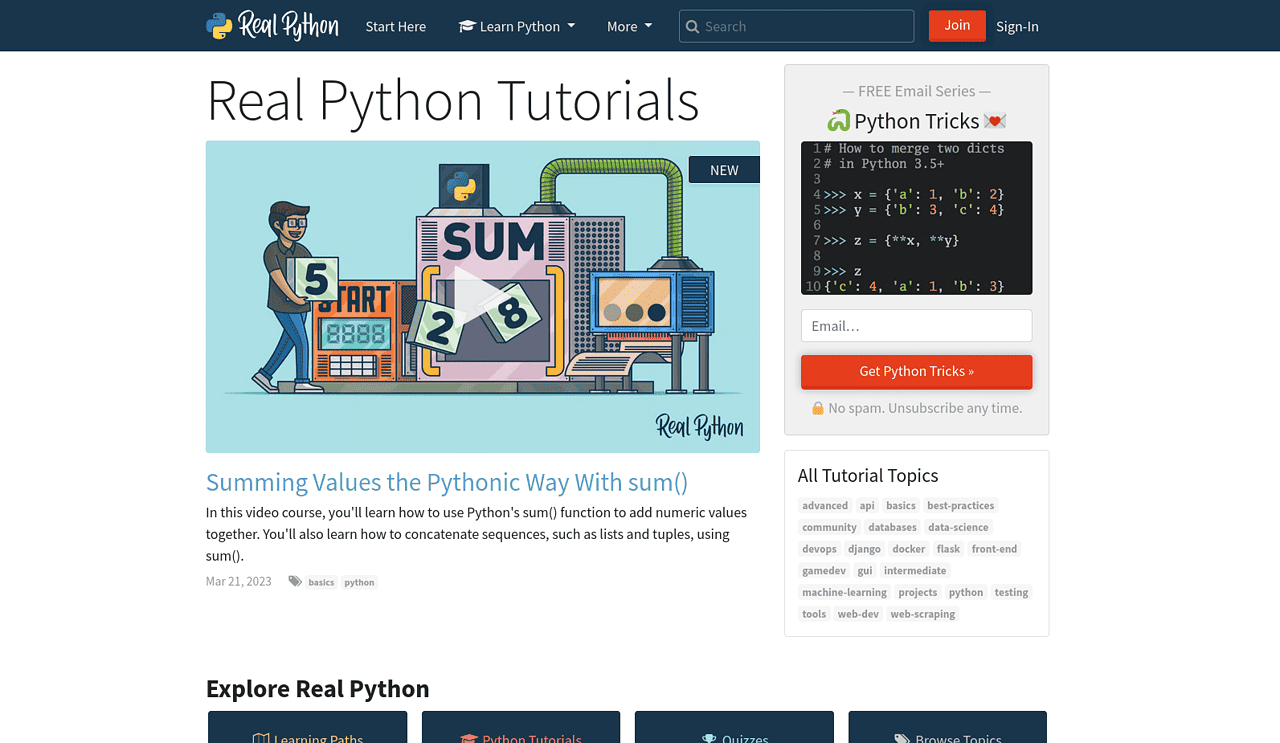Click the trophy icon on Quizzes card
The height and width of the screenshot is (743, 1280).
(709, 739)
